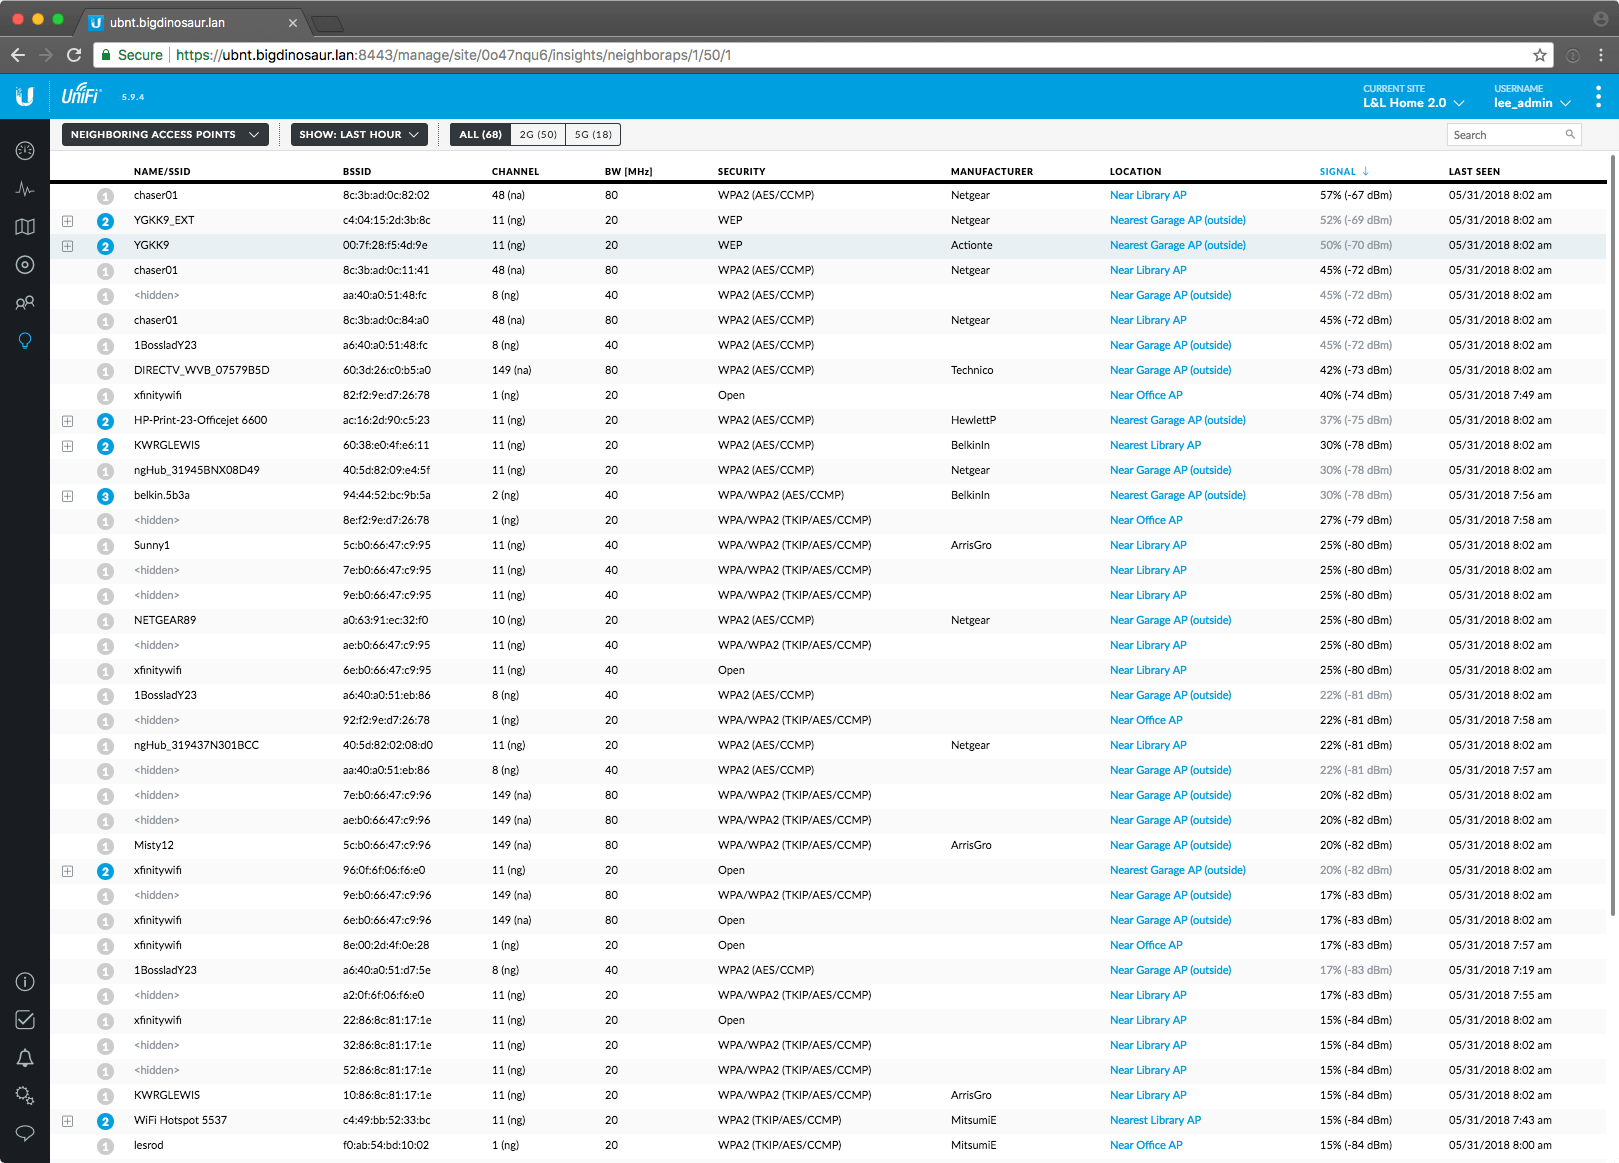Expand the YGKK9_EXT row
Screen dimensions: 1619x1163
tap(67, 221)
